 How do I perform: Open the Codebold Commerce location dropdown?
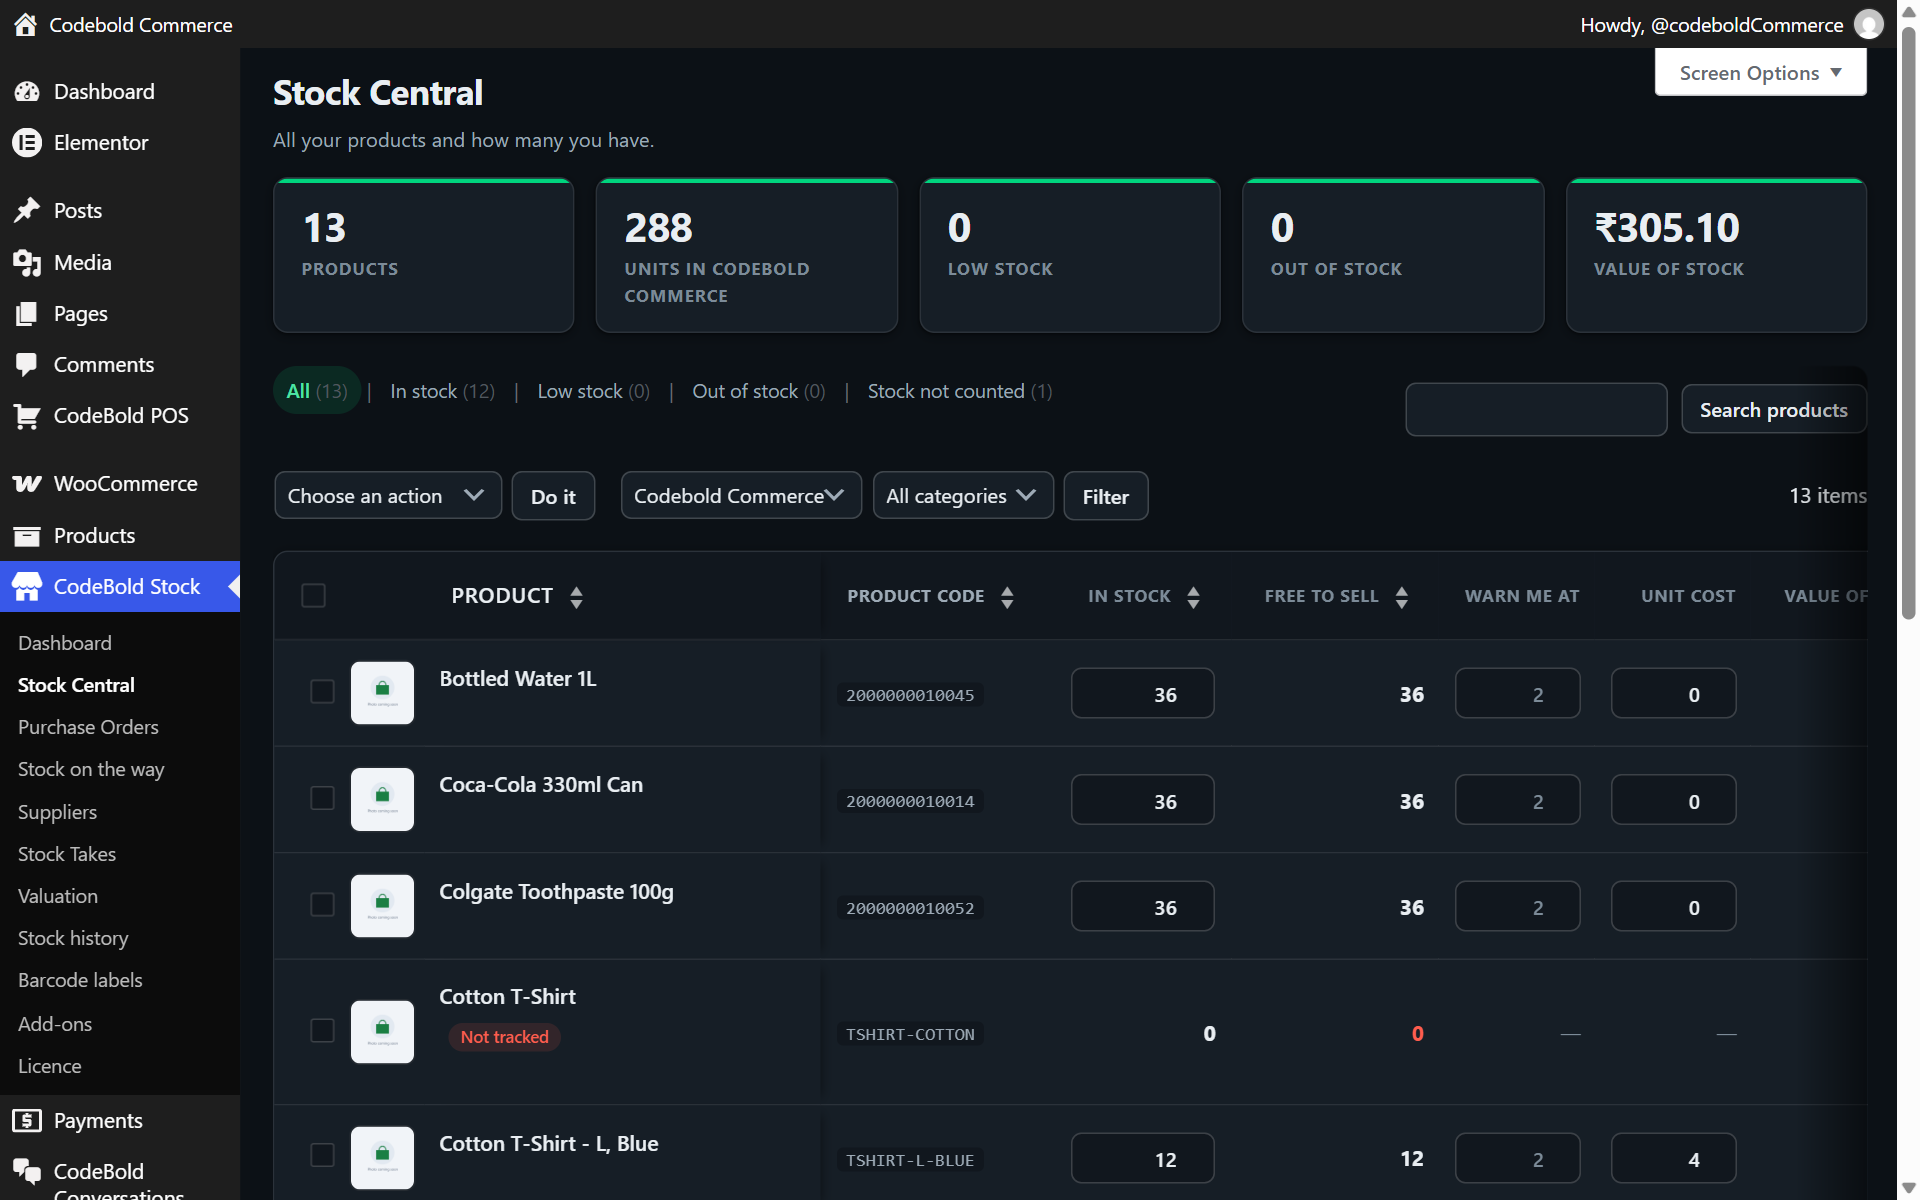point(741,495)
